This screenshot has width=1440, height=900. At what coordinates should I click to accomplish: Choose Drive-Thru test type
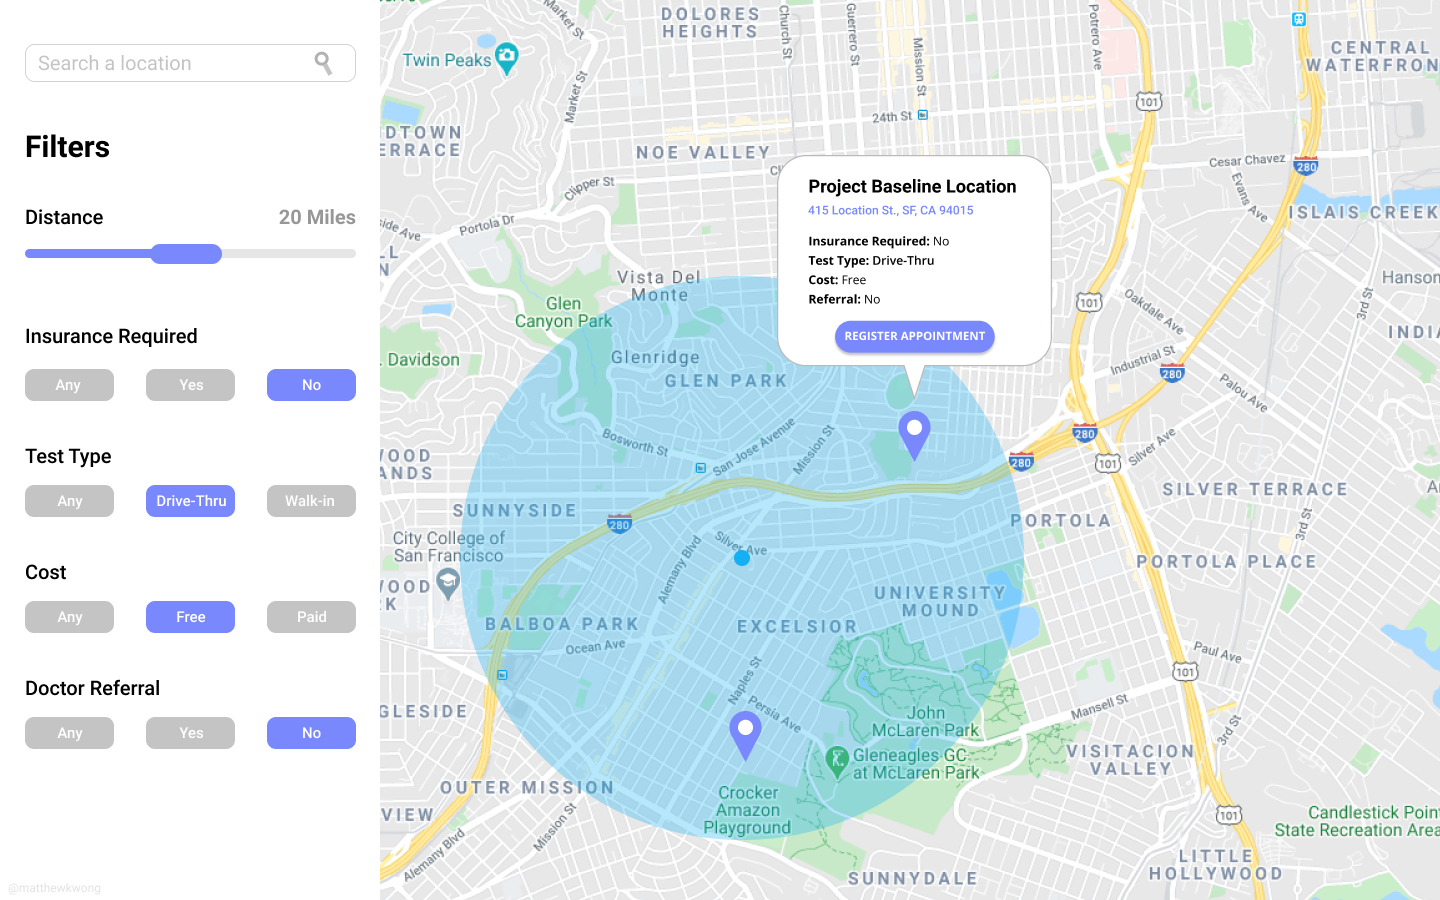click(x=190, y=501)
